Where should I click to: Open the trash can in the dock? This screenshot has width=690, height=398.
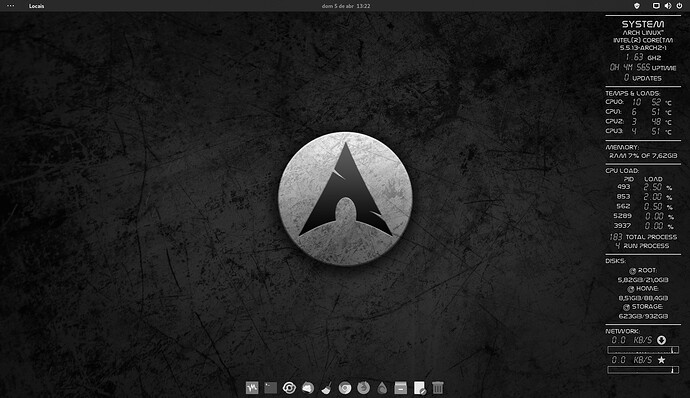[x=437, y=387]
